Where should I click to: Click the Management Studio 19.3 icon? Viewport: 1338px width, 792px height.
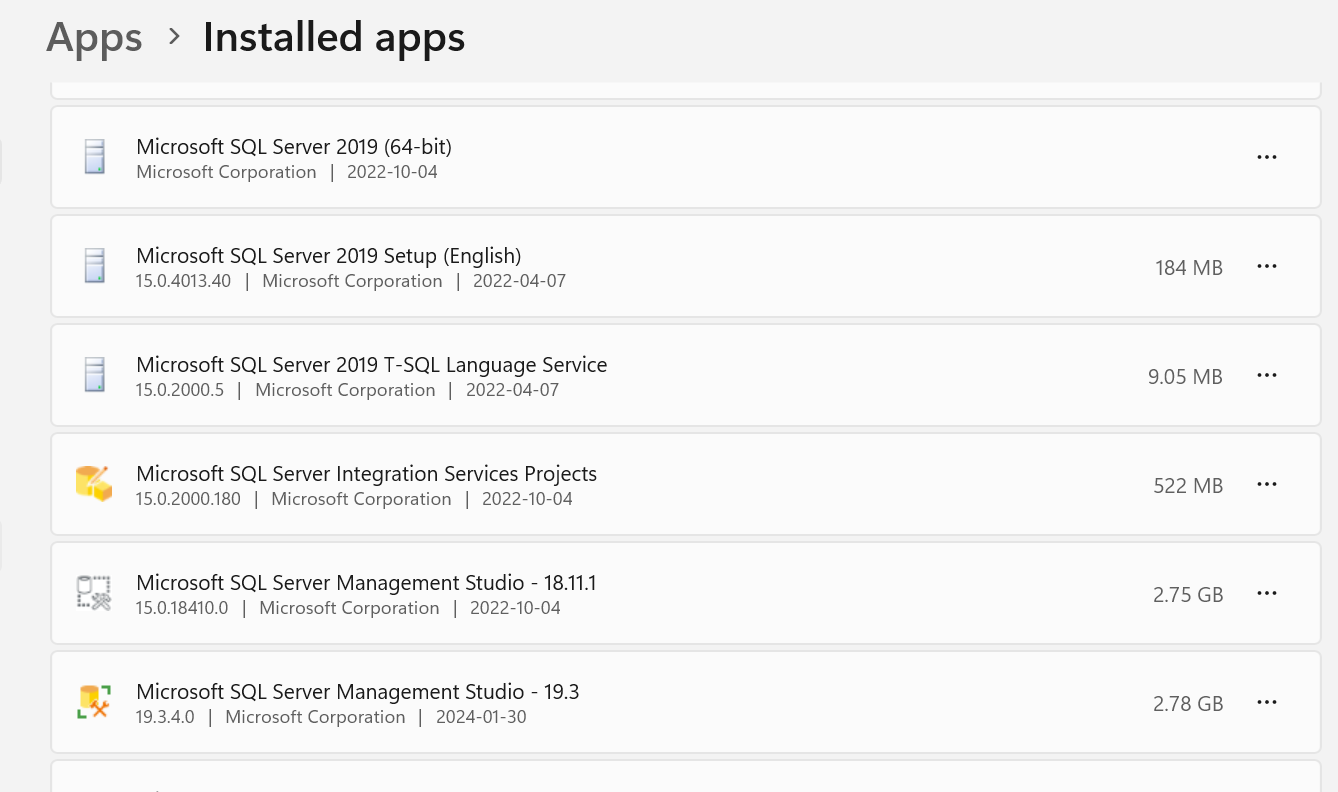tap(94, 702)
